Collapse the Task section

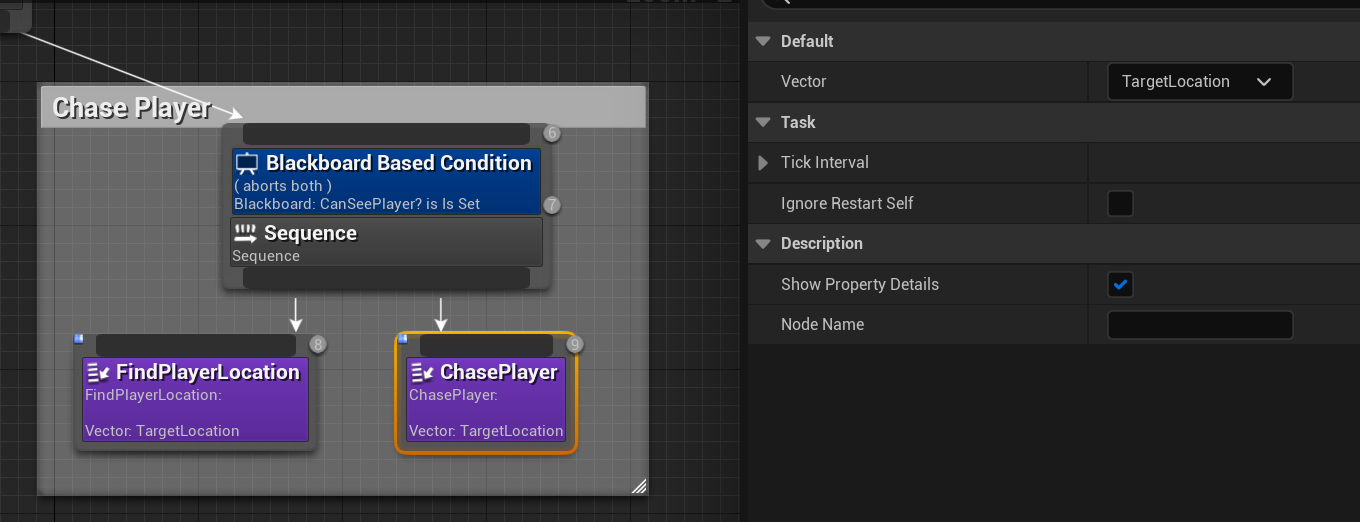click(x=764, y=123)
